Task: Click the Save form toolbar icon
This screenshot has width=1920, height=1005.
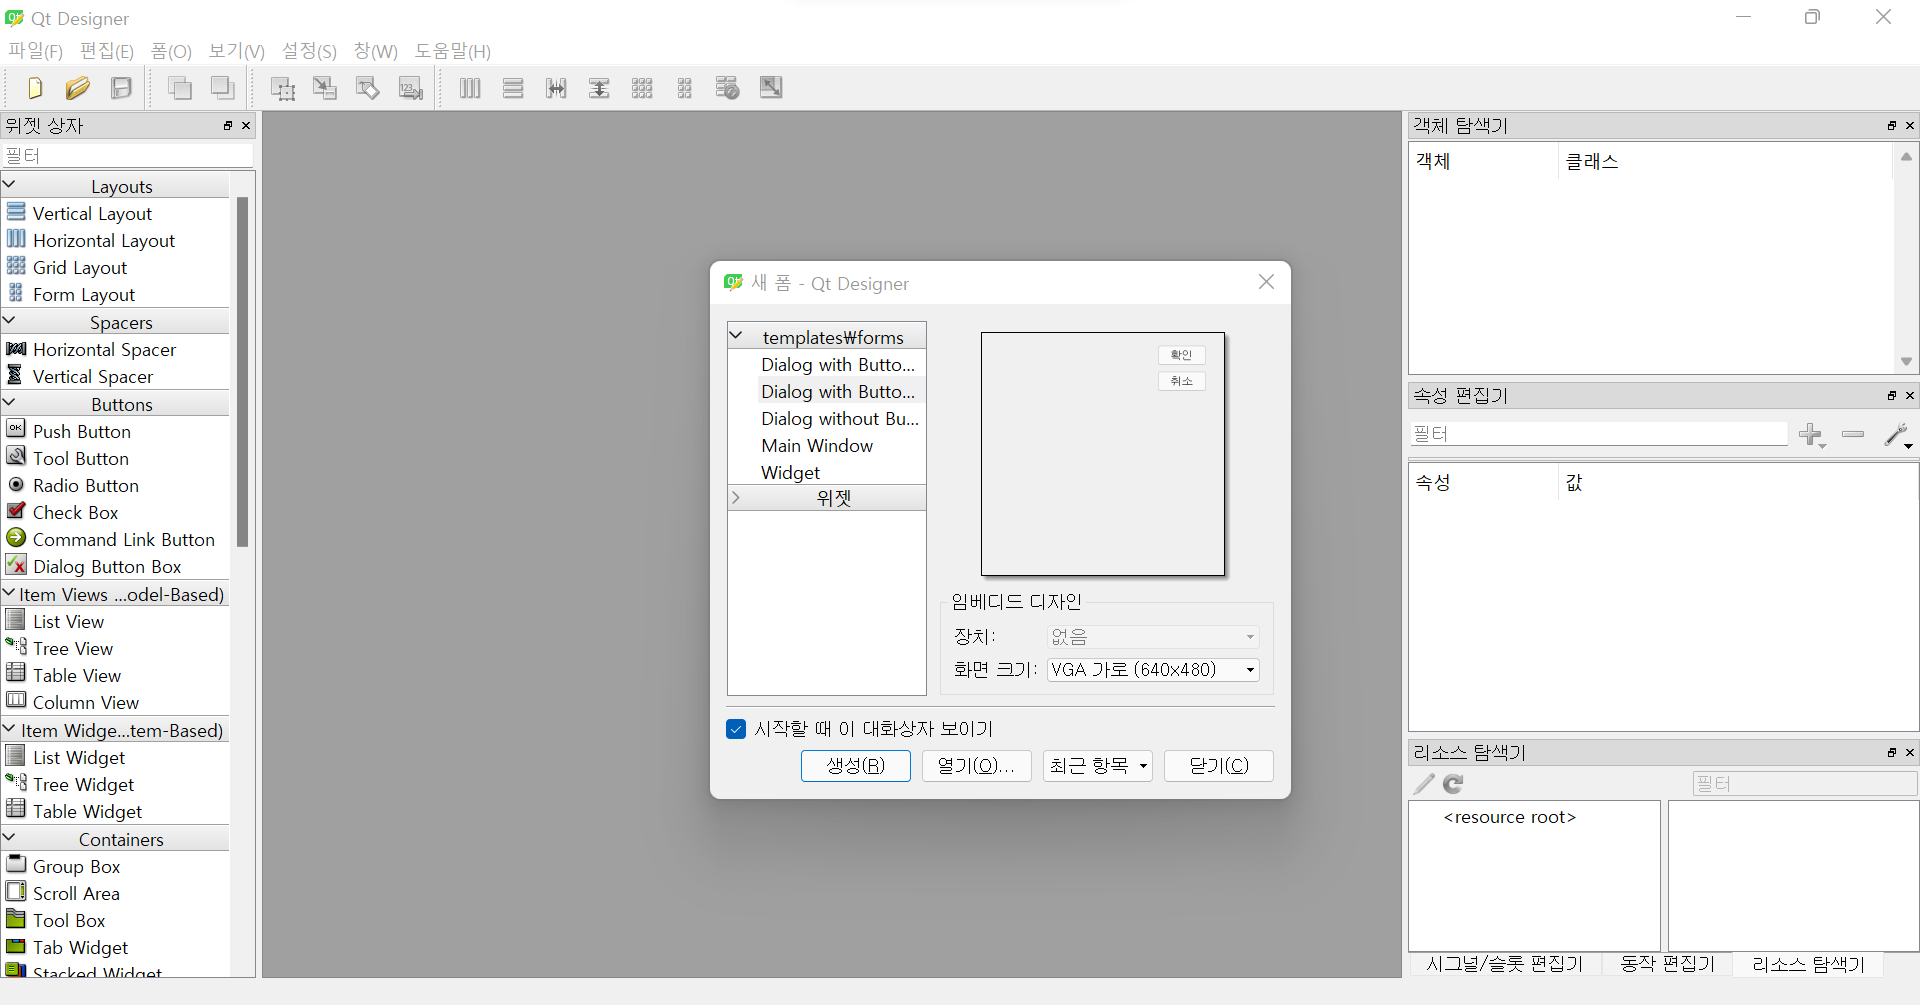Action: coord(121,88)
